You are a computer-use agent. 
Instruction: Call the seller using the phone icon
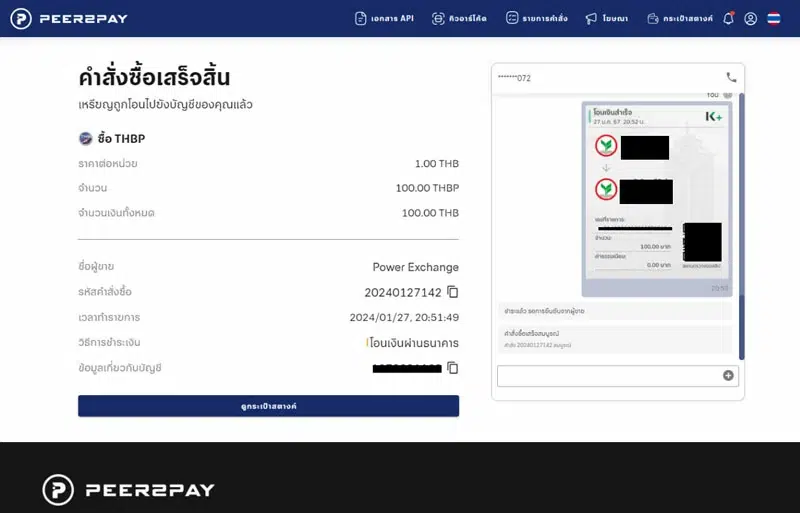(x=731, y=77)
